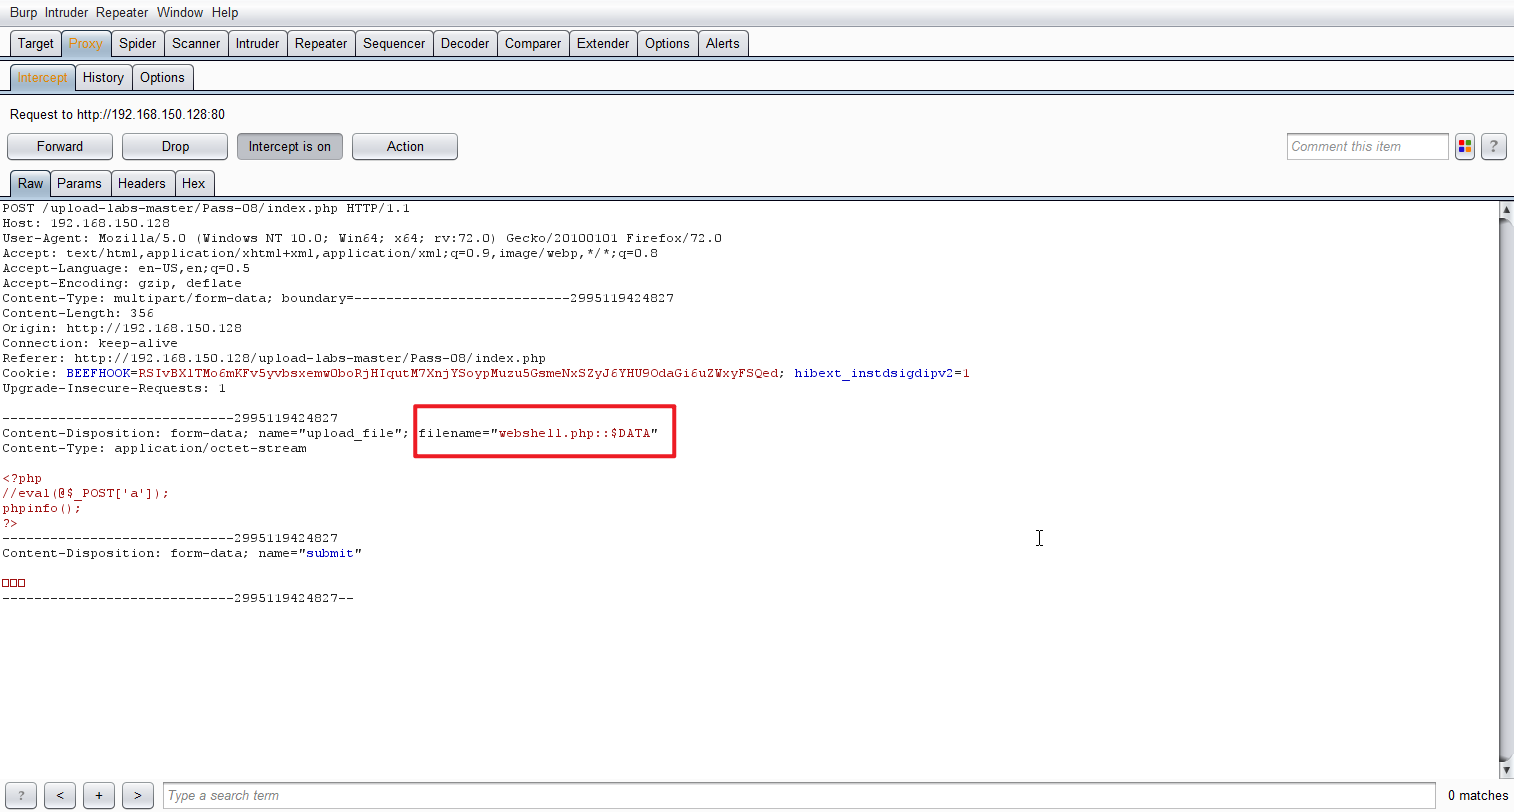Image resolution: width=1514 pixels, height=812 pixels.
Task: Forward the intercepted request
Action: (x=60, y=146)
